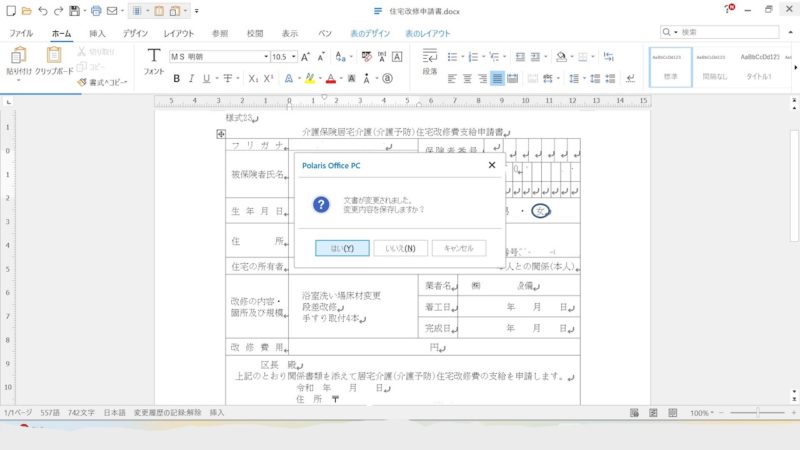Click the Subscript X₂ icon
Screen dimensions: 800x450
pos(254,78)
